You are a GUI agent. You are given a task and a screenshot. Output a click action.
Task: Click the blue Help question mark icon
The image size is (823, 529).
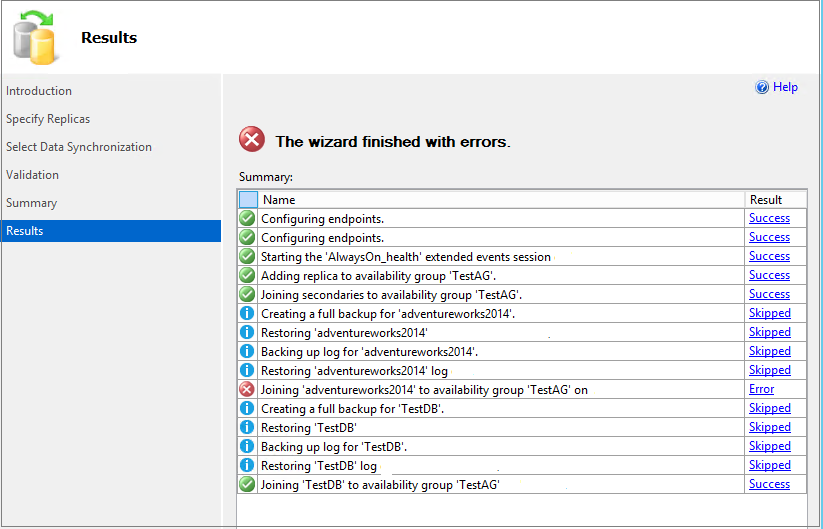(x=762, y=87)
